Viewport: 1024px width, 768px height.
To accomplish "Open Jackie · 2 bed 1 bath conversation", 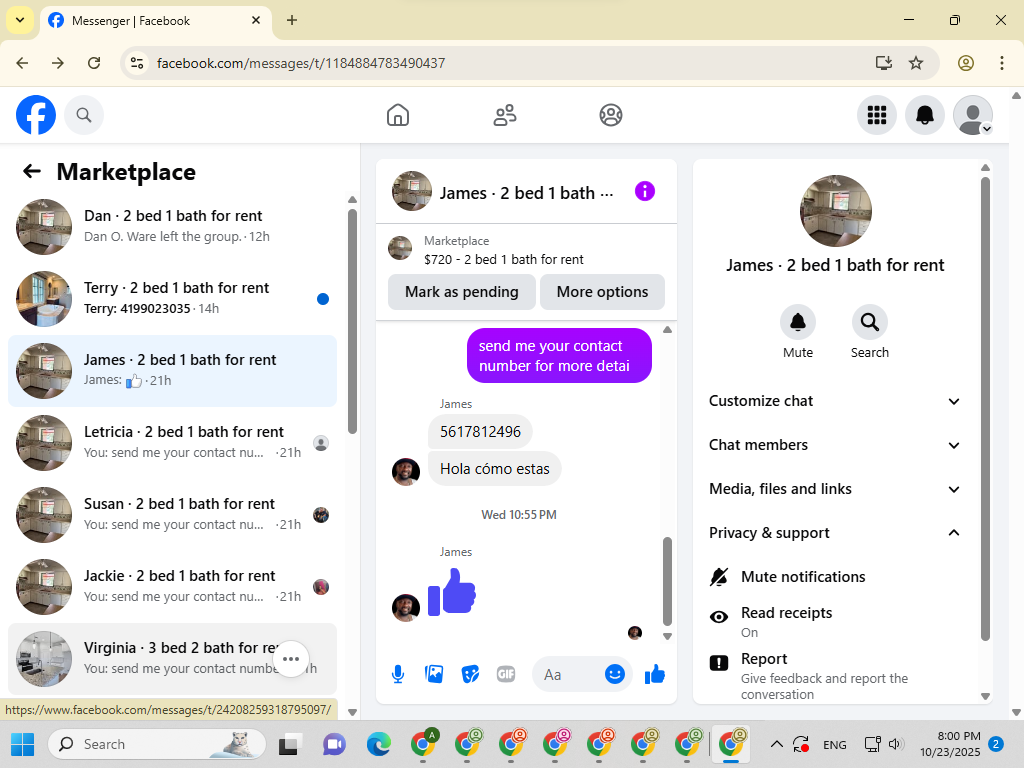I will 172,586.
